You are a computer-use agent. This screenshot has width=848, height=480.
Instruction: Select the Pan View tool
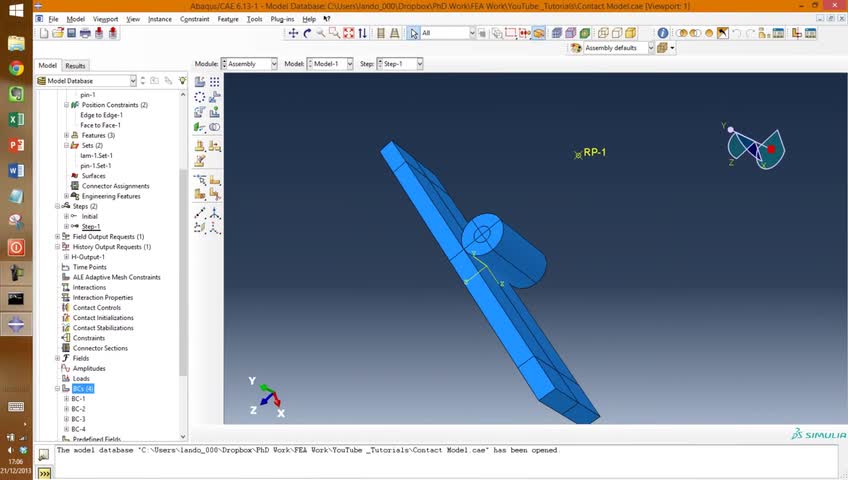tap(293, 33)
